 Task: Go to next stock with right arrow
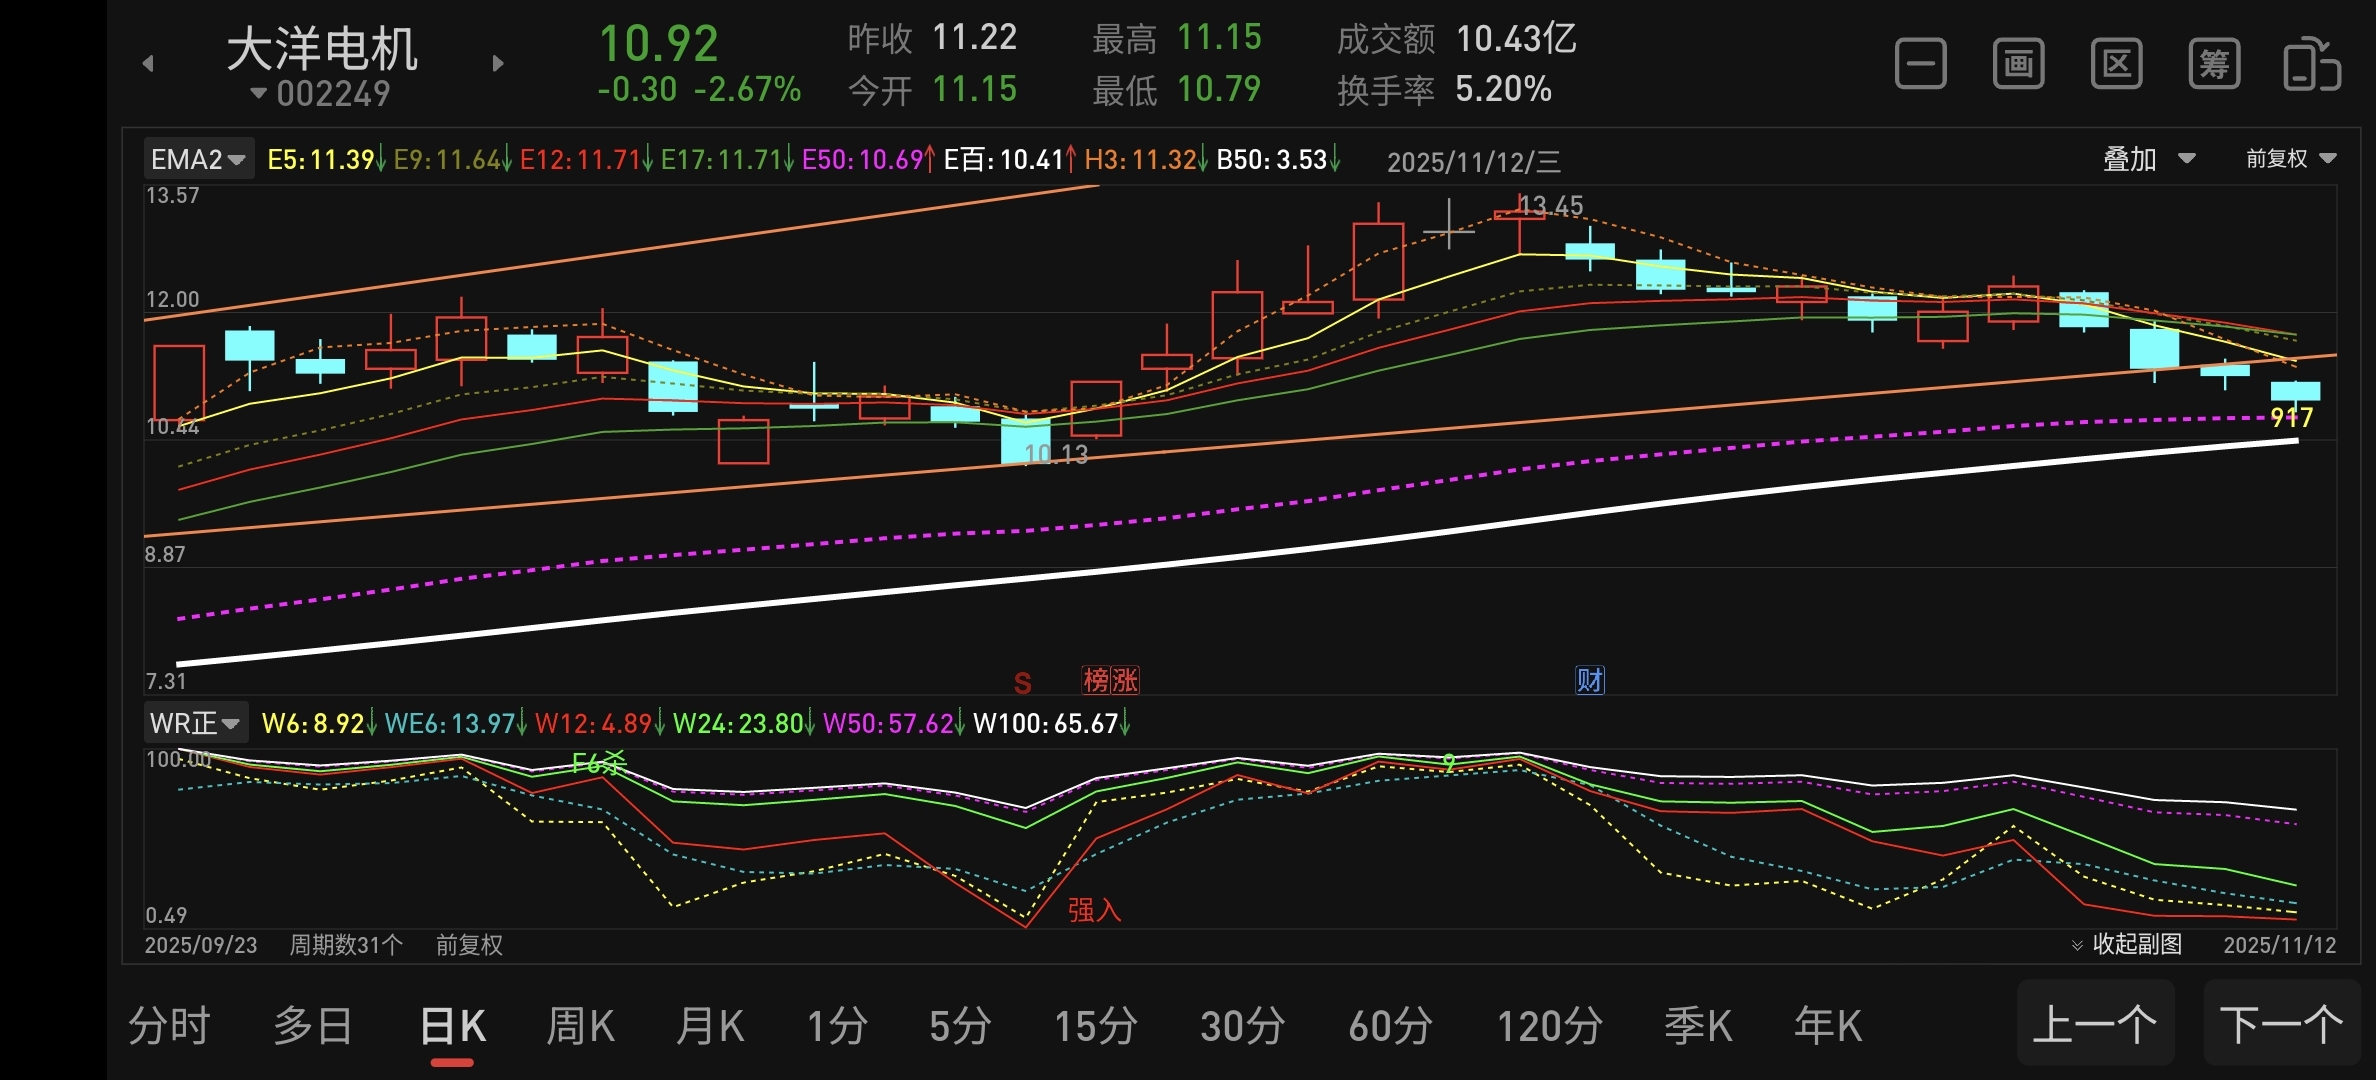[x=498, y=64]
